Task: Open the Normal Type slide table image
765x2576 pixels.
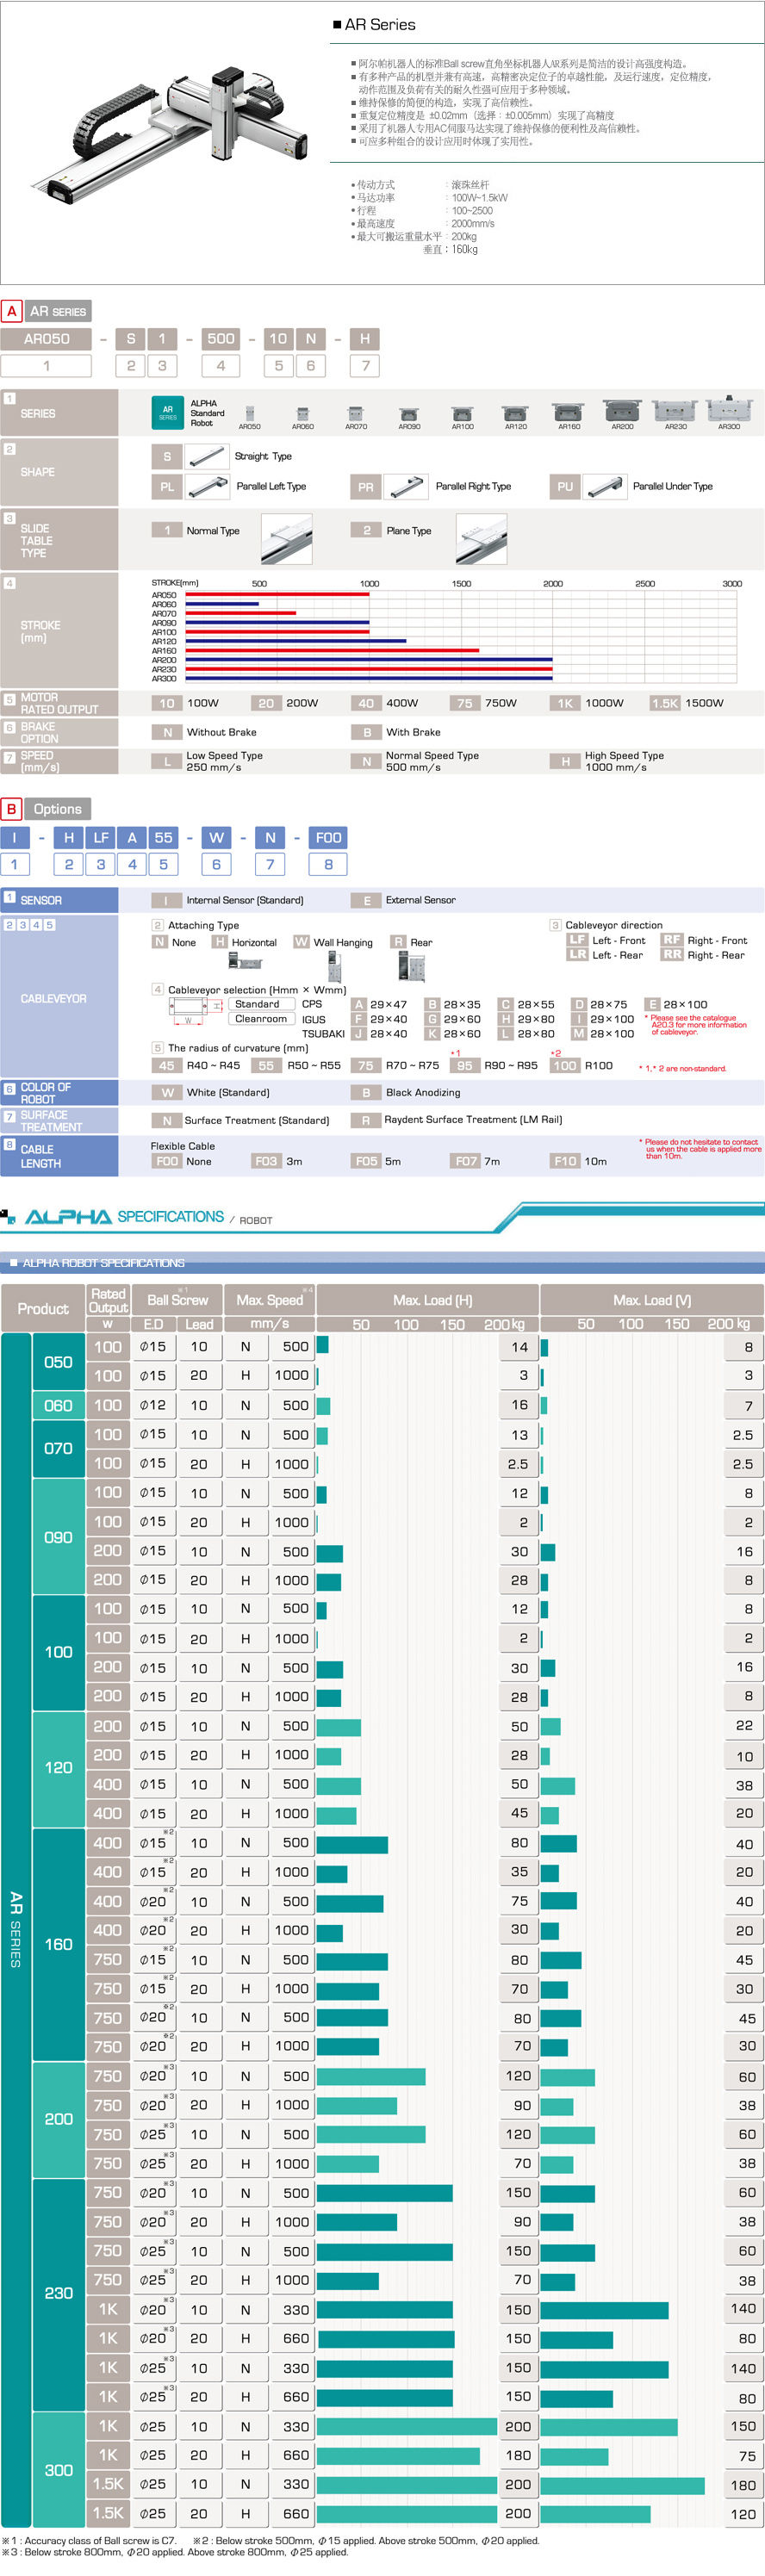Action: click(x=286, y=539)
